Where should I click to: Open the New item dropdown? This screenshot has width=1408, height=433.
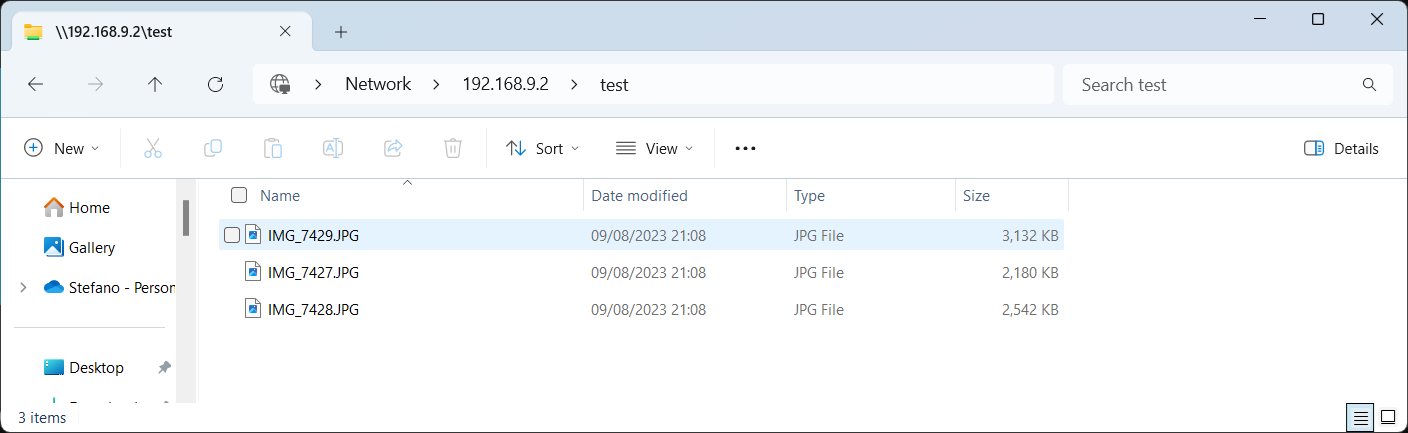coord(62,148)
